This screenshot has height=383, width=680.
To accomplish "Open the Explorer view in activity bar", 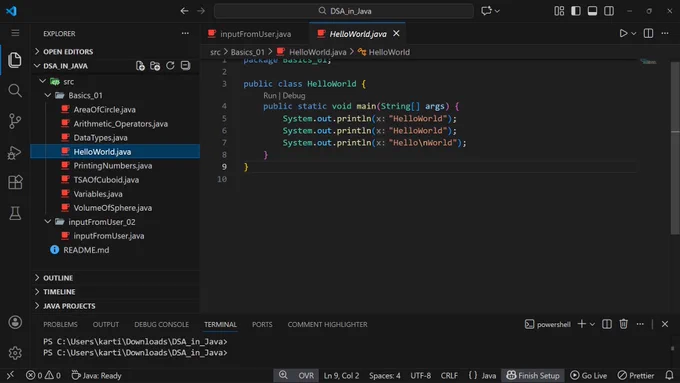I will (x=15, y=59).
